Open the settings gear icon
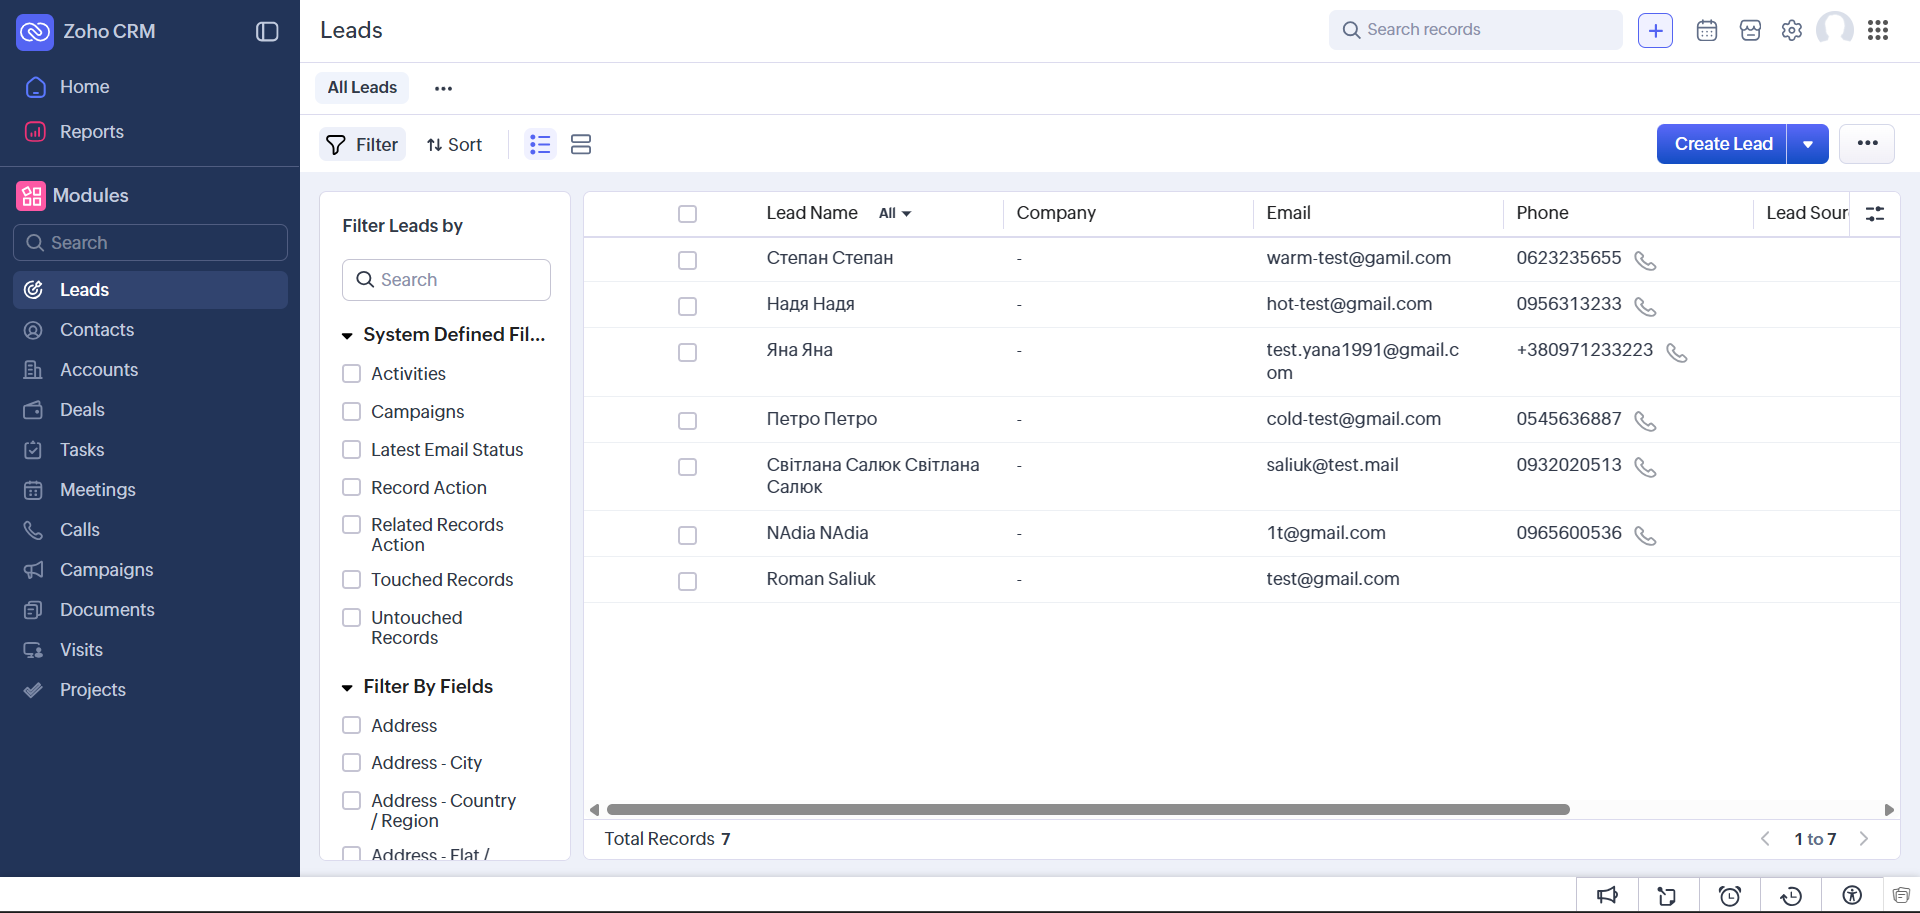Screen dimensions: 1920x913 (x=1792, y=30)
